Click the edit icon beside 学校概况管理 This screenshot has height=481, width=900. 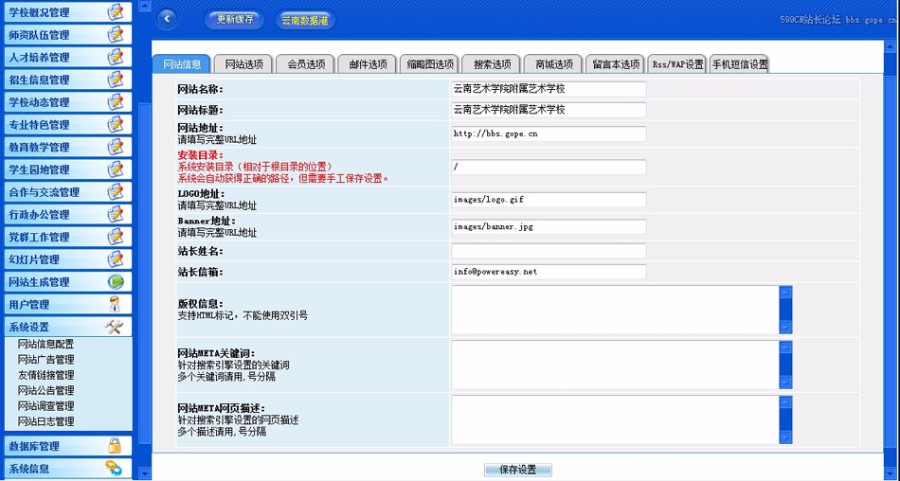click(115, 12)
